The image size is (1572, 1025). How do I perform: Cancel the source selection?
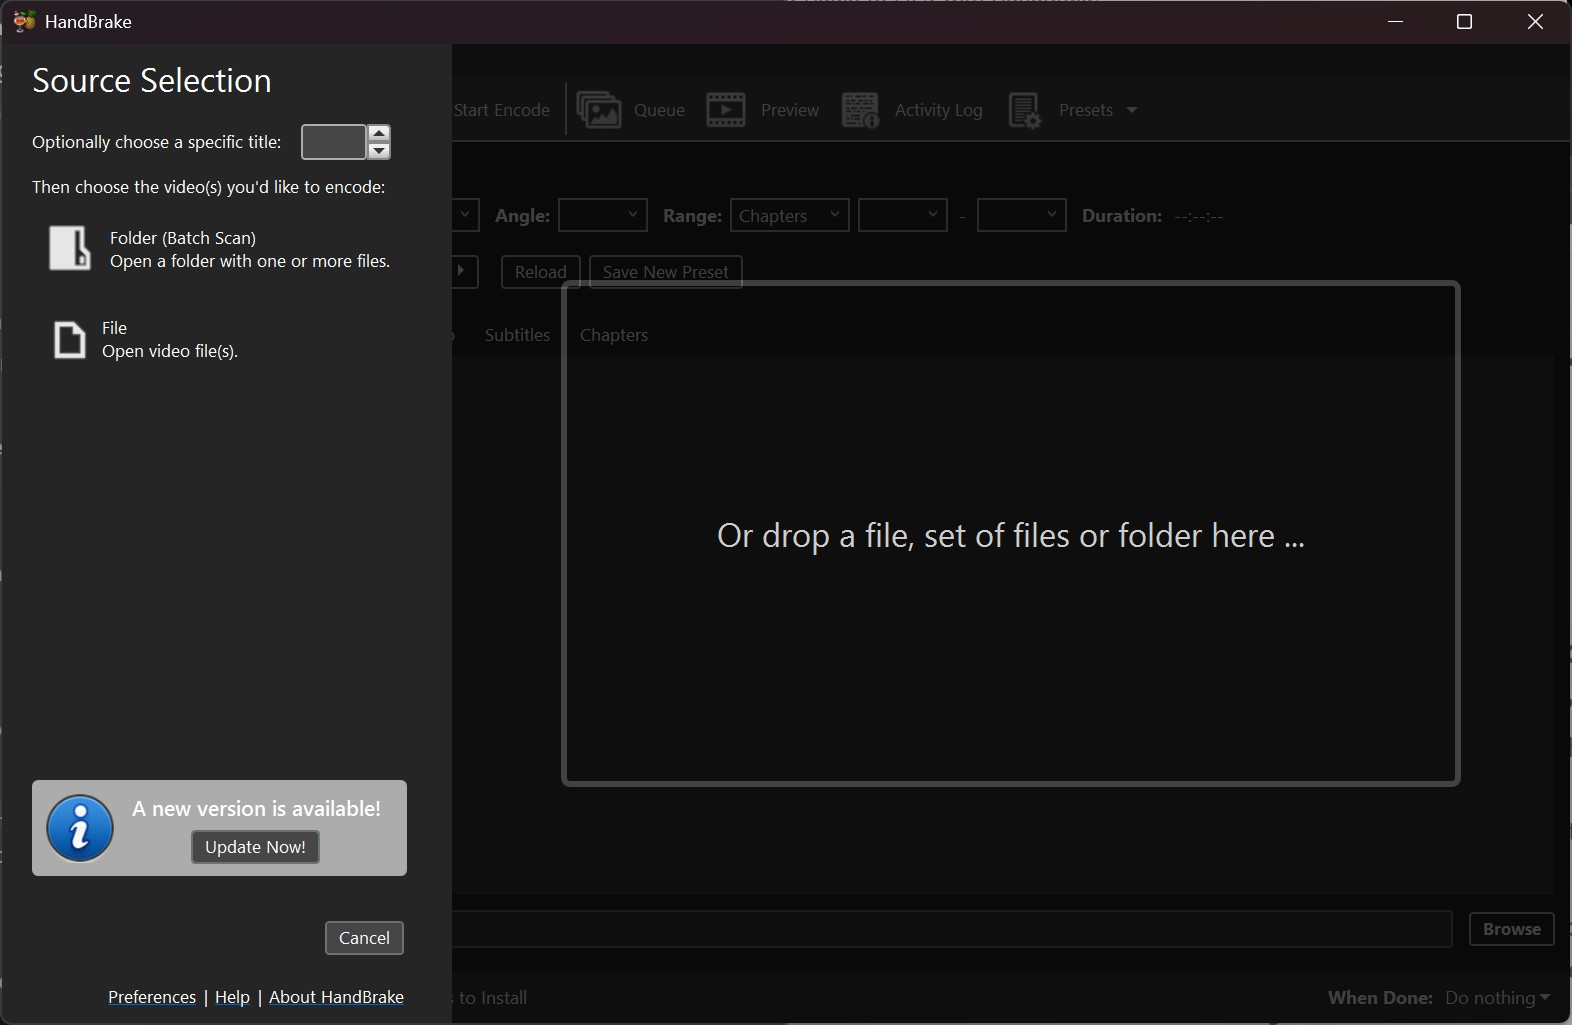point(364,938)
